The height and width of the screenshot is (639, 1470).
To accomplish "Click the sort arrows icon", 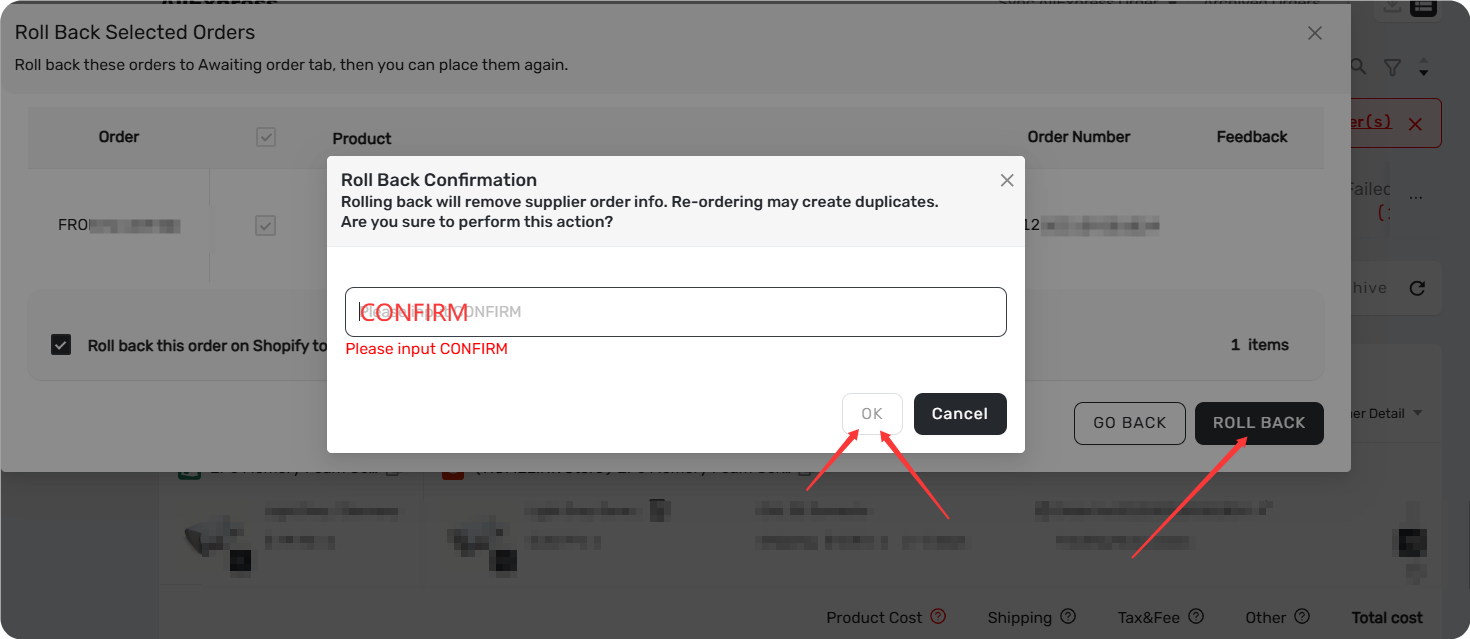I will (x=1424, y=68).
